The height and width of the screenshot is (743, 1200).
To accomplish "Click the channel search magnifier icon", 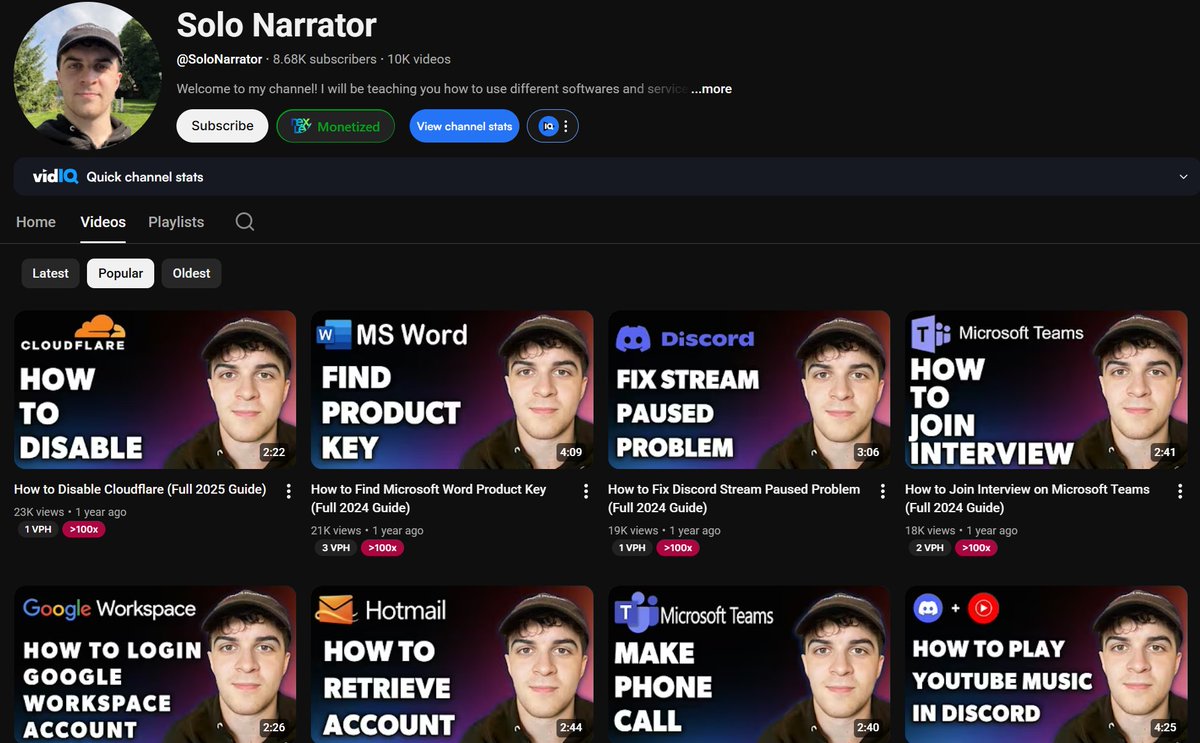I will pos(245,222).
